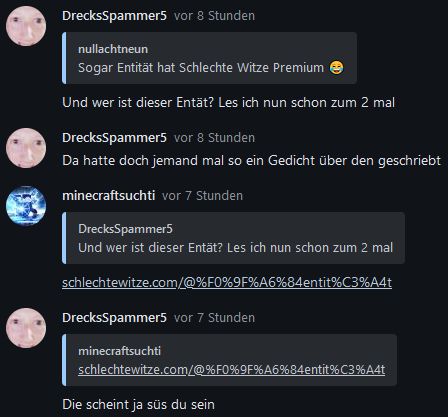This screenshot has height=417, width=448.
Task: Click quoted author DrecksSpammer5 in minecraftsuchti's comment
Action: tap(125, 229)
